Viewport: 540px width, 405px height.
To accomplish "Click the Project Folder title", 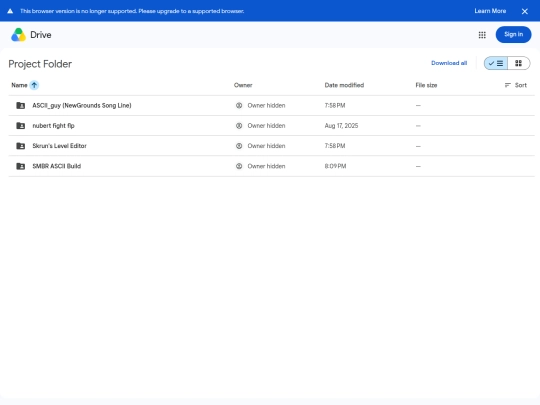I will tap(40, 64).
